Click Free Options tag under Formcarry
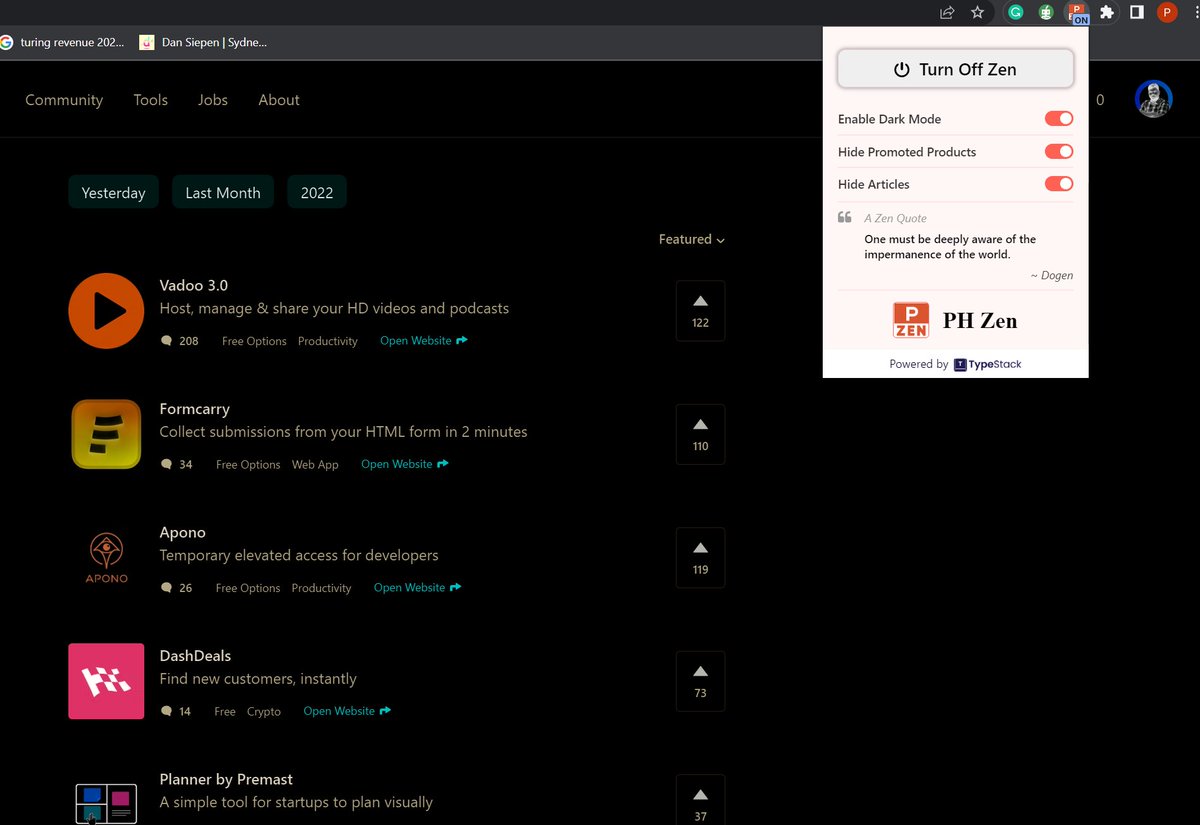Screen dimensions: 1200x825 click(248, 465)
